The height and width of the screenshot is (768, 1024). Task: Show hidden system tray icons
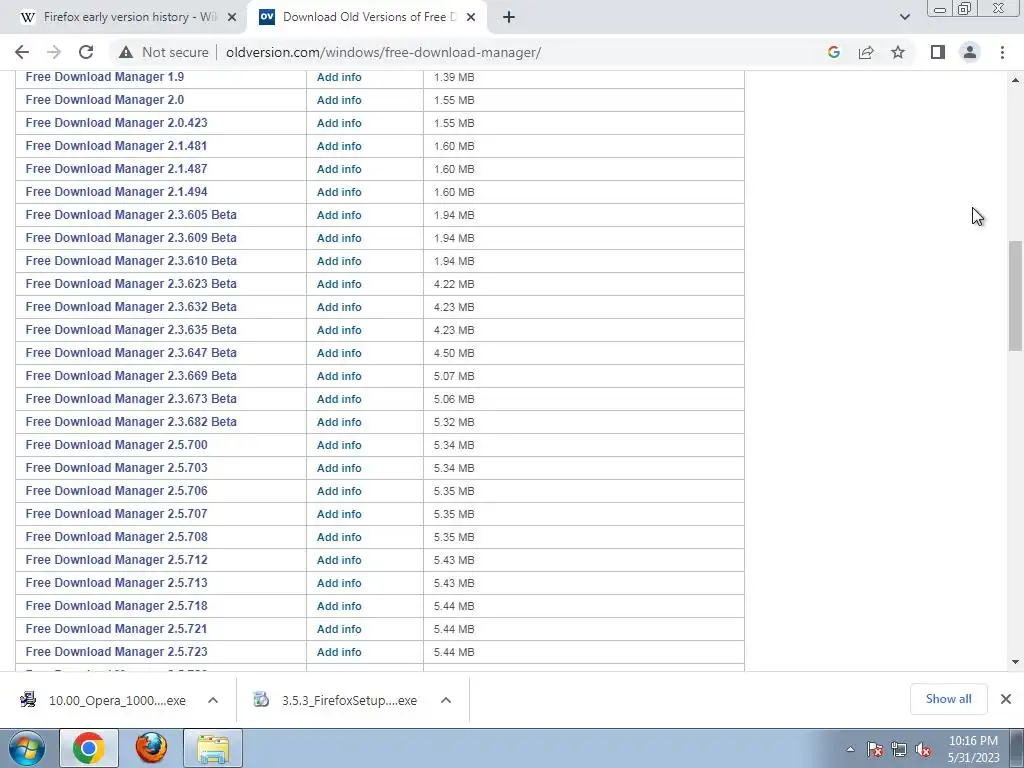850,750
